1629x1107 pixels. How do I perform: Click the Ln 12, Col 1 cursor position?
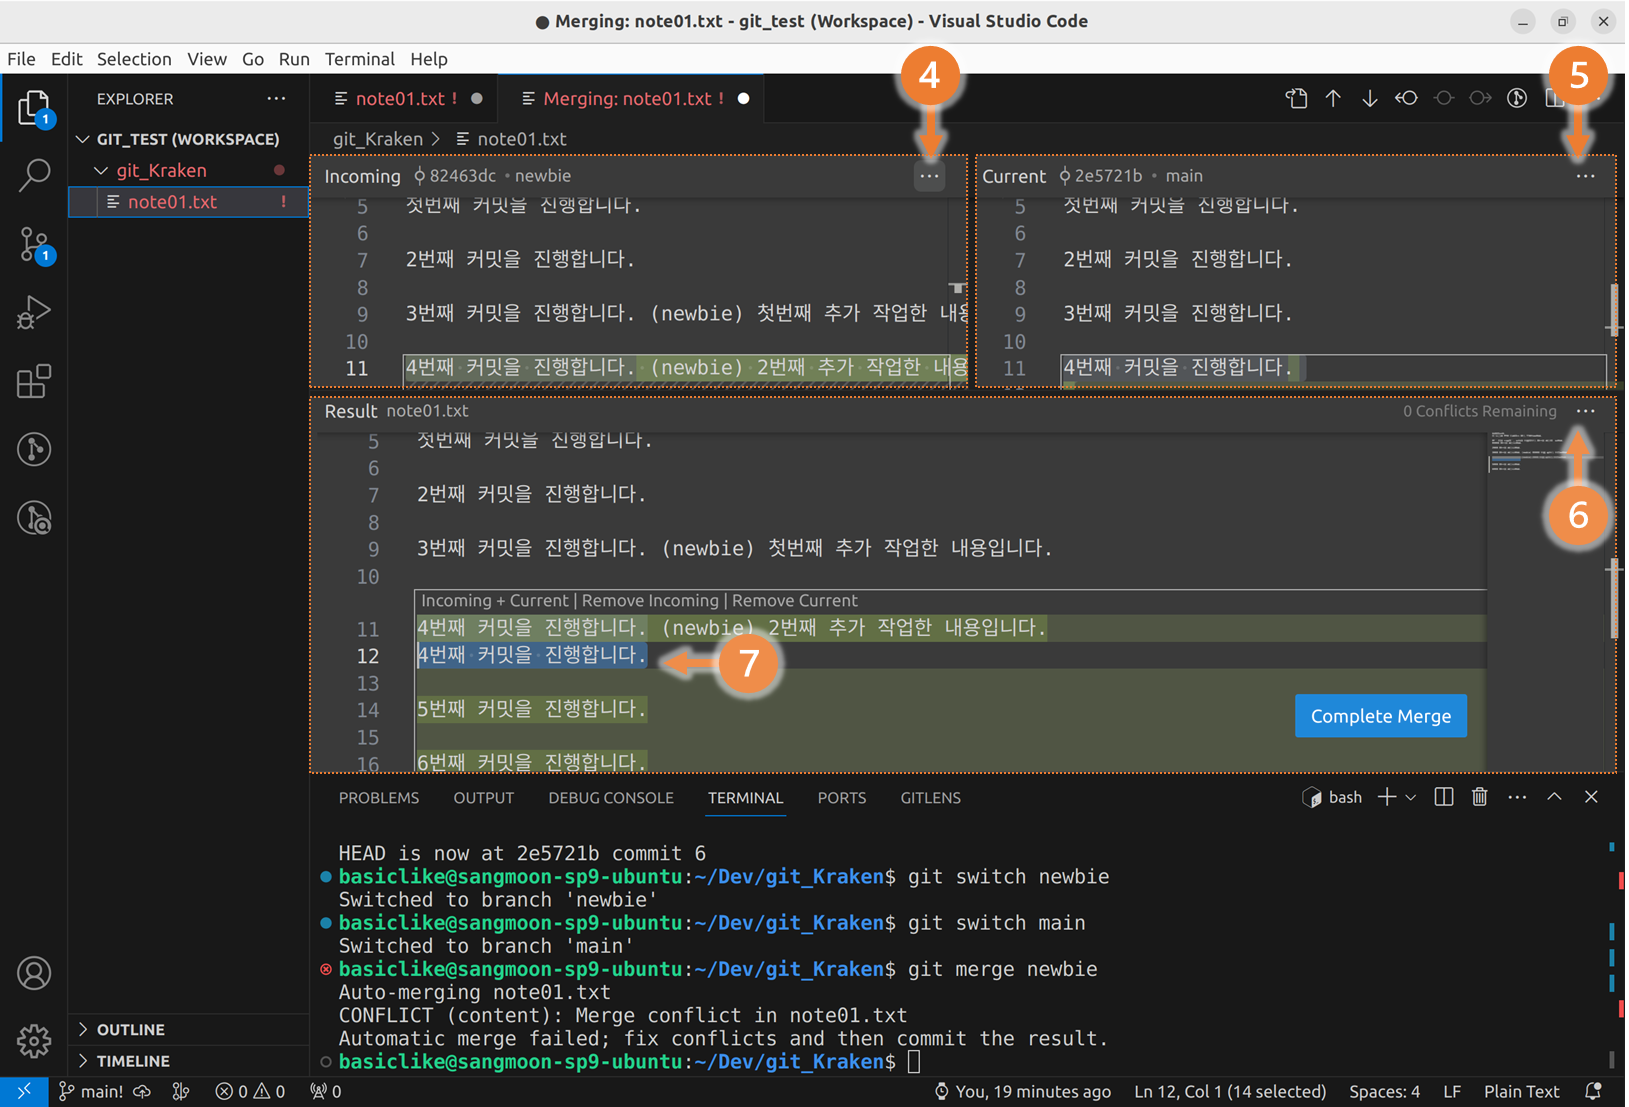tap(1230, 1091)
